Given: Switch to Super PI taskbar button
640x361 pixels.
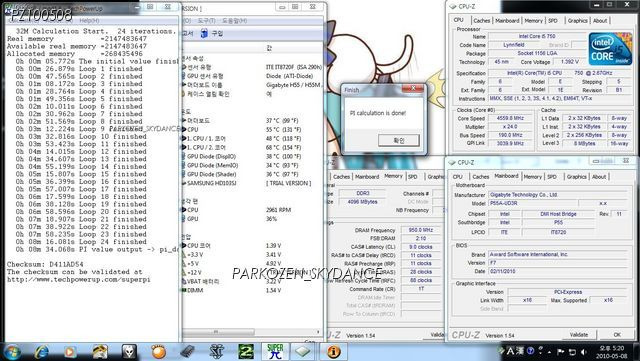Looking at the screenshot, I should coord(276,352).
